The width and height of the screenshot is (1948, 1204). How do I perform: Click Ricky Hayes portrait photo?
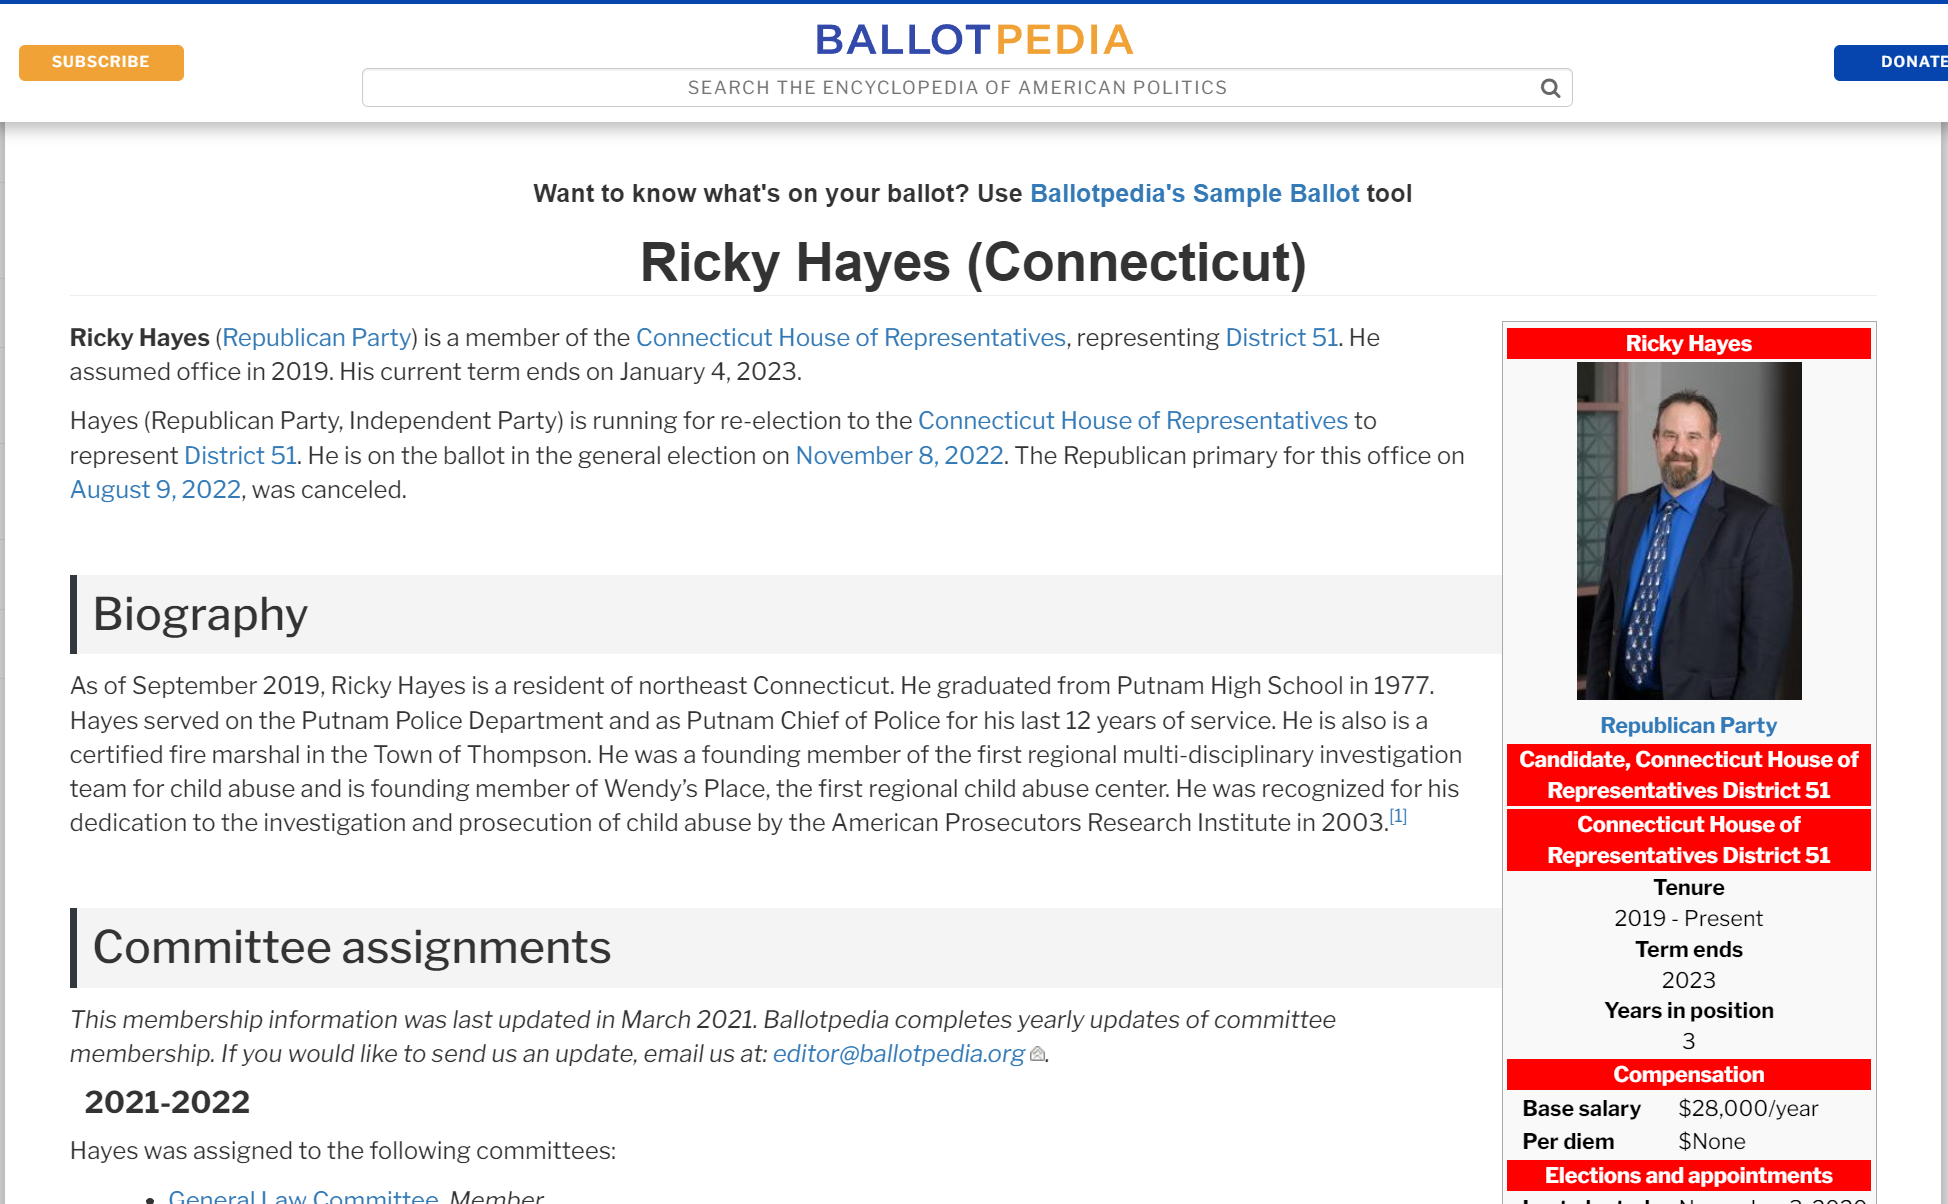click(1689, 531)
